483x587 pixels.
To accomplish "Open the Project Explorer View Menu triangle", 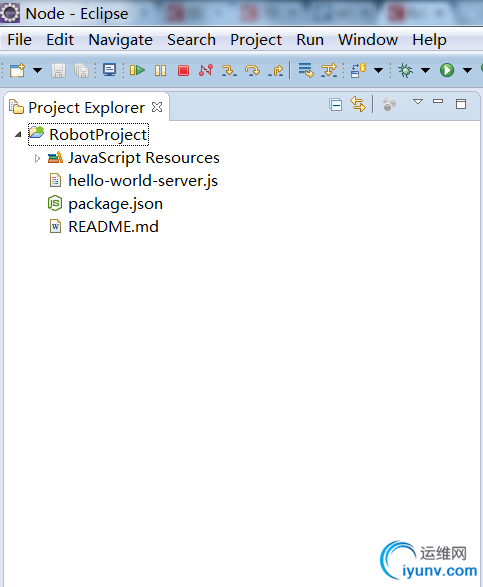I will point(418,101).
